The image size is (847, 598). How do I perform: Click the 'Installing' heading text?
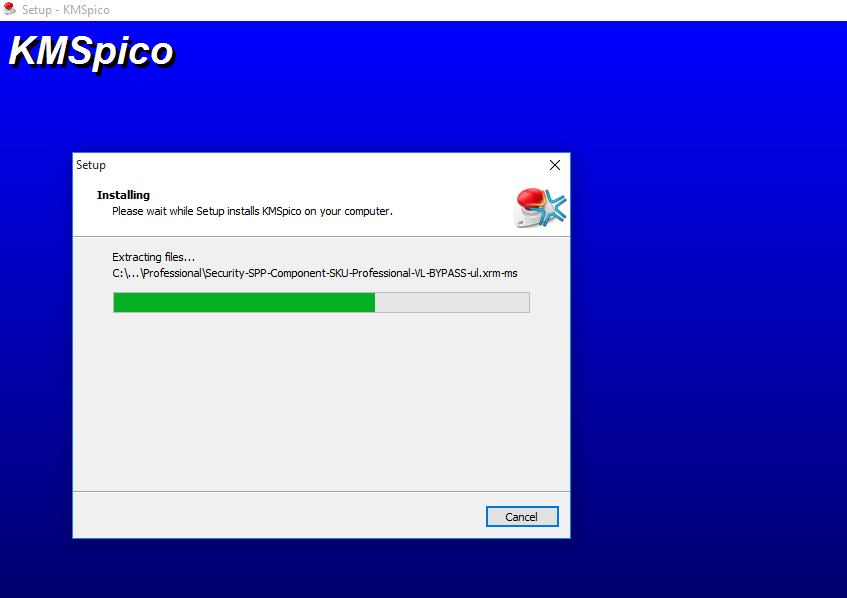pos(123,195)
